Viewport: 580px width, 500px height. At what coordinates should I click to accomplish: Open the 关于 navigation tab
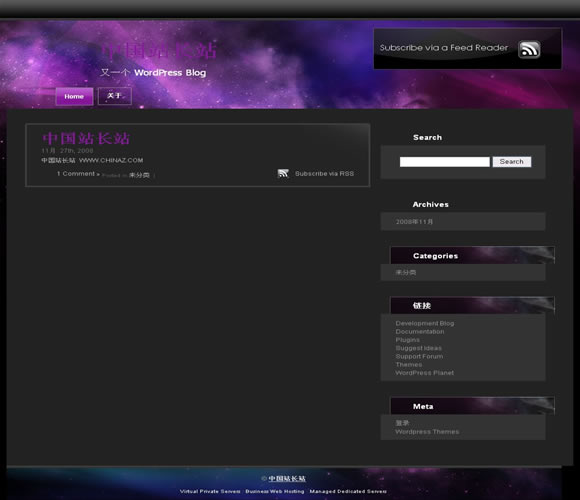[115, 96]
